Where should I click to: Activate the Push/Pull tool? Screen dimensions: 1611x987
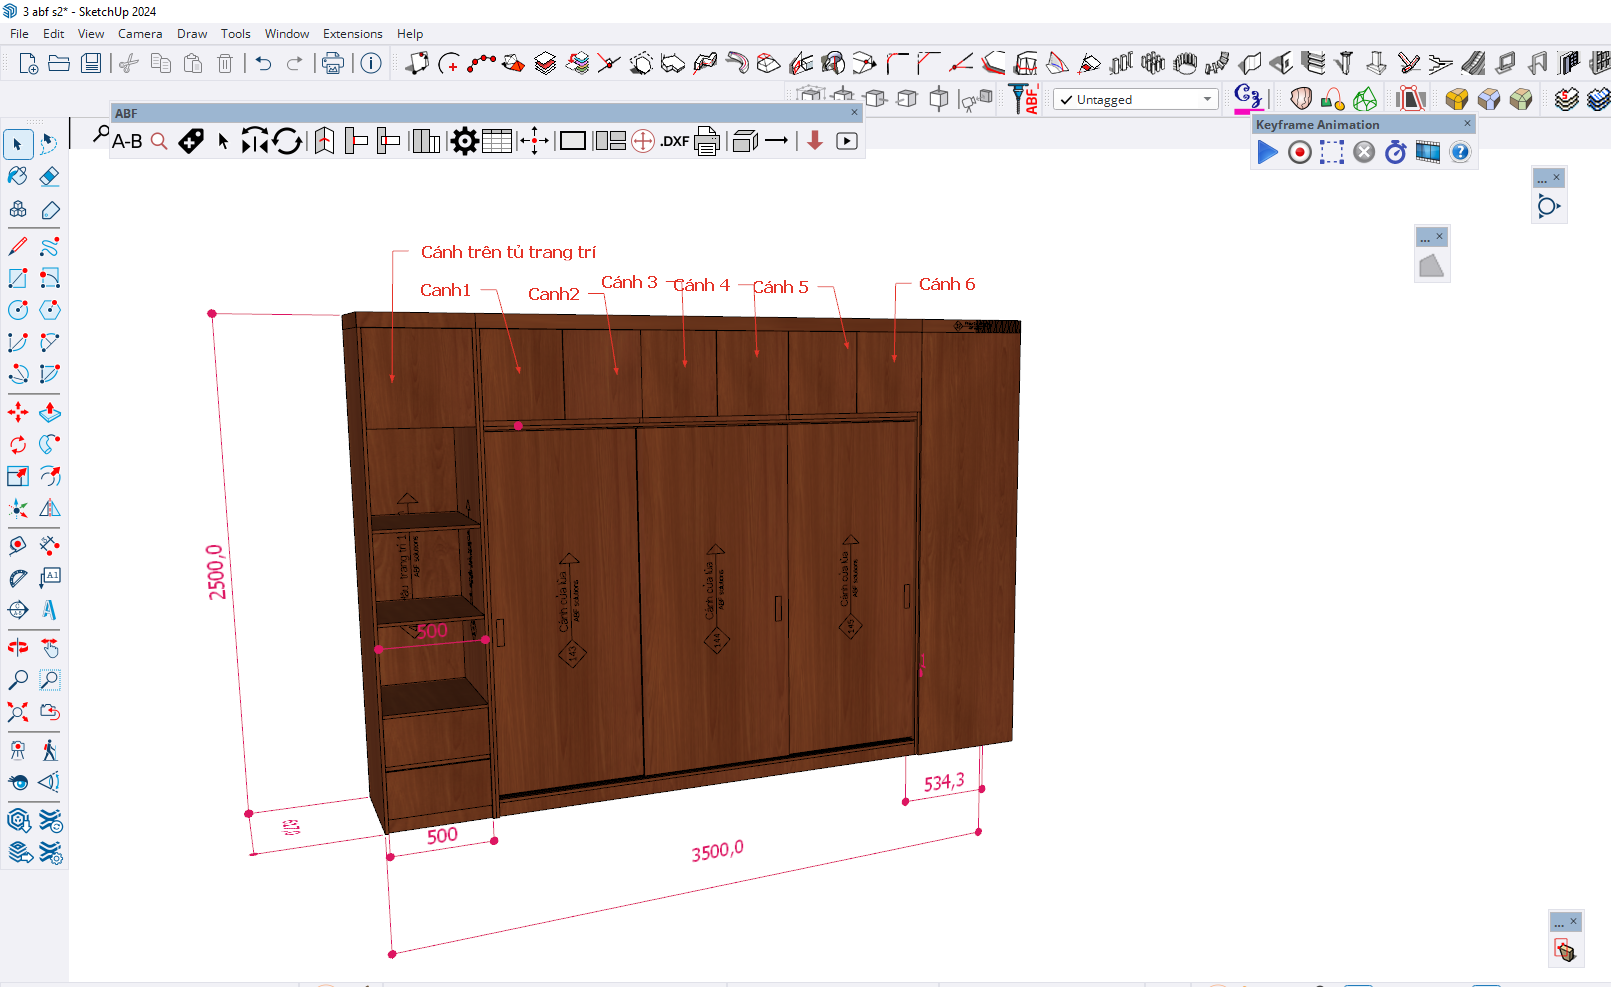click(x=50, y=412)
